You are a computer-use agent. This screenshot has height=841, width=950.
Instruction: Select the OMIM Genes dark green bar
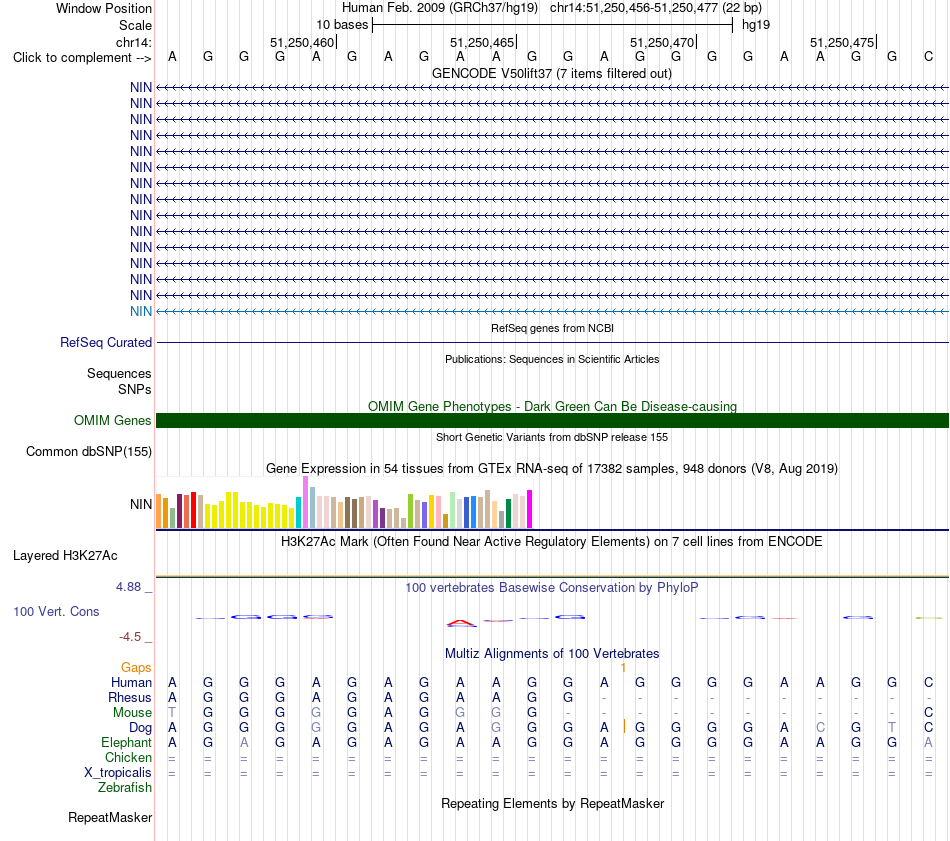click(552, 420)
